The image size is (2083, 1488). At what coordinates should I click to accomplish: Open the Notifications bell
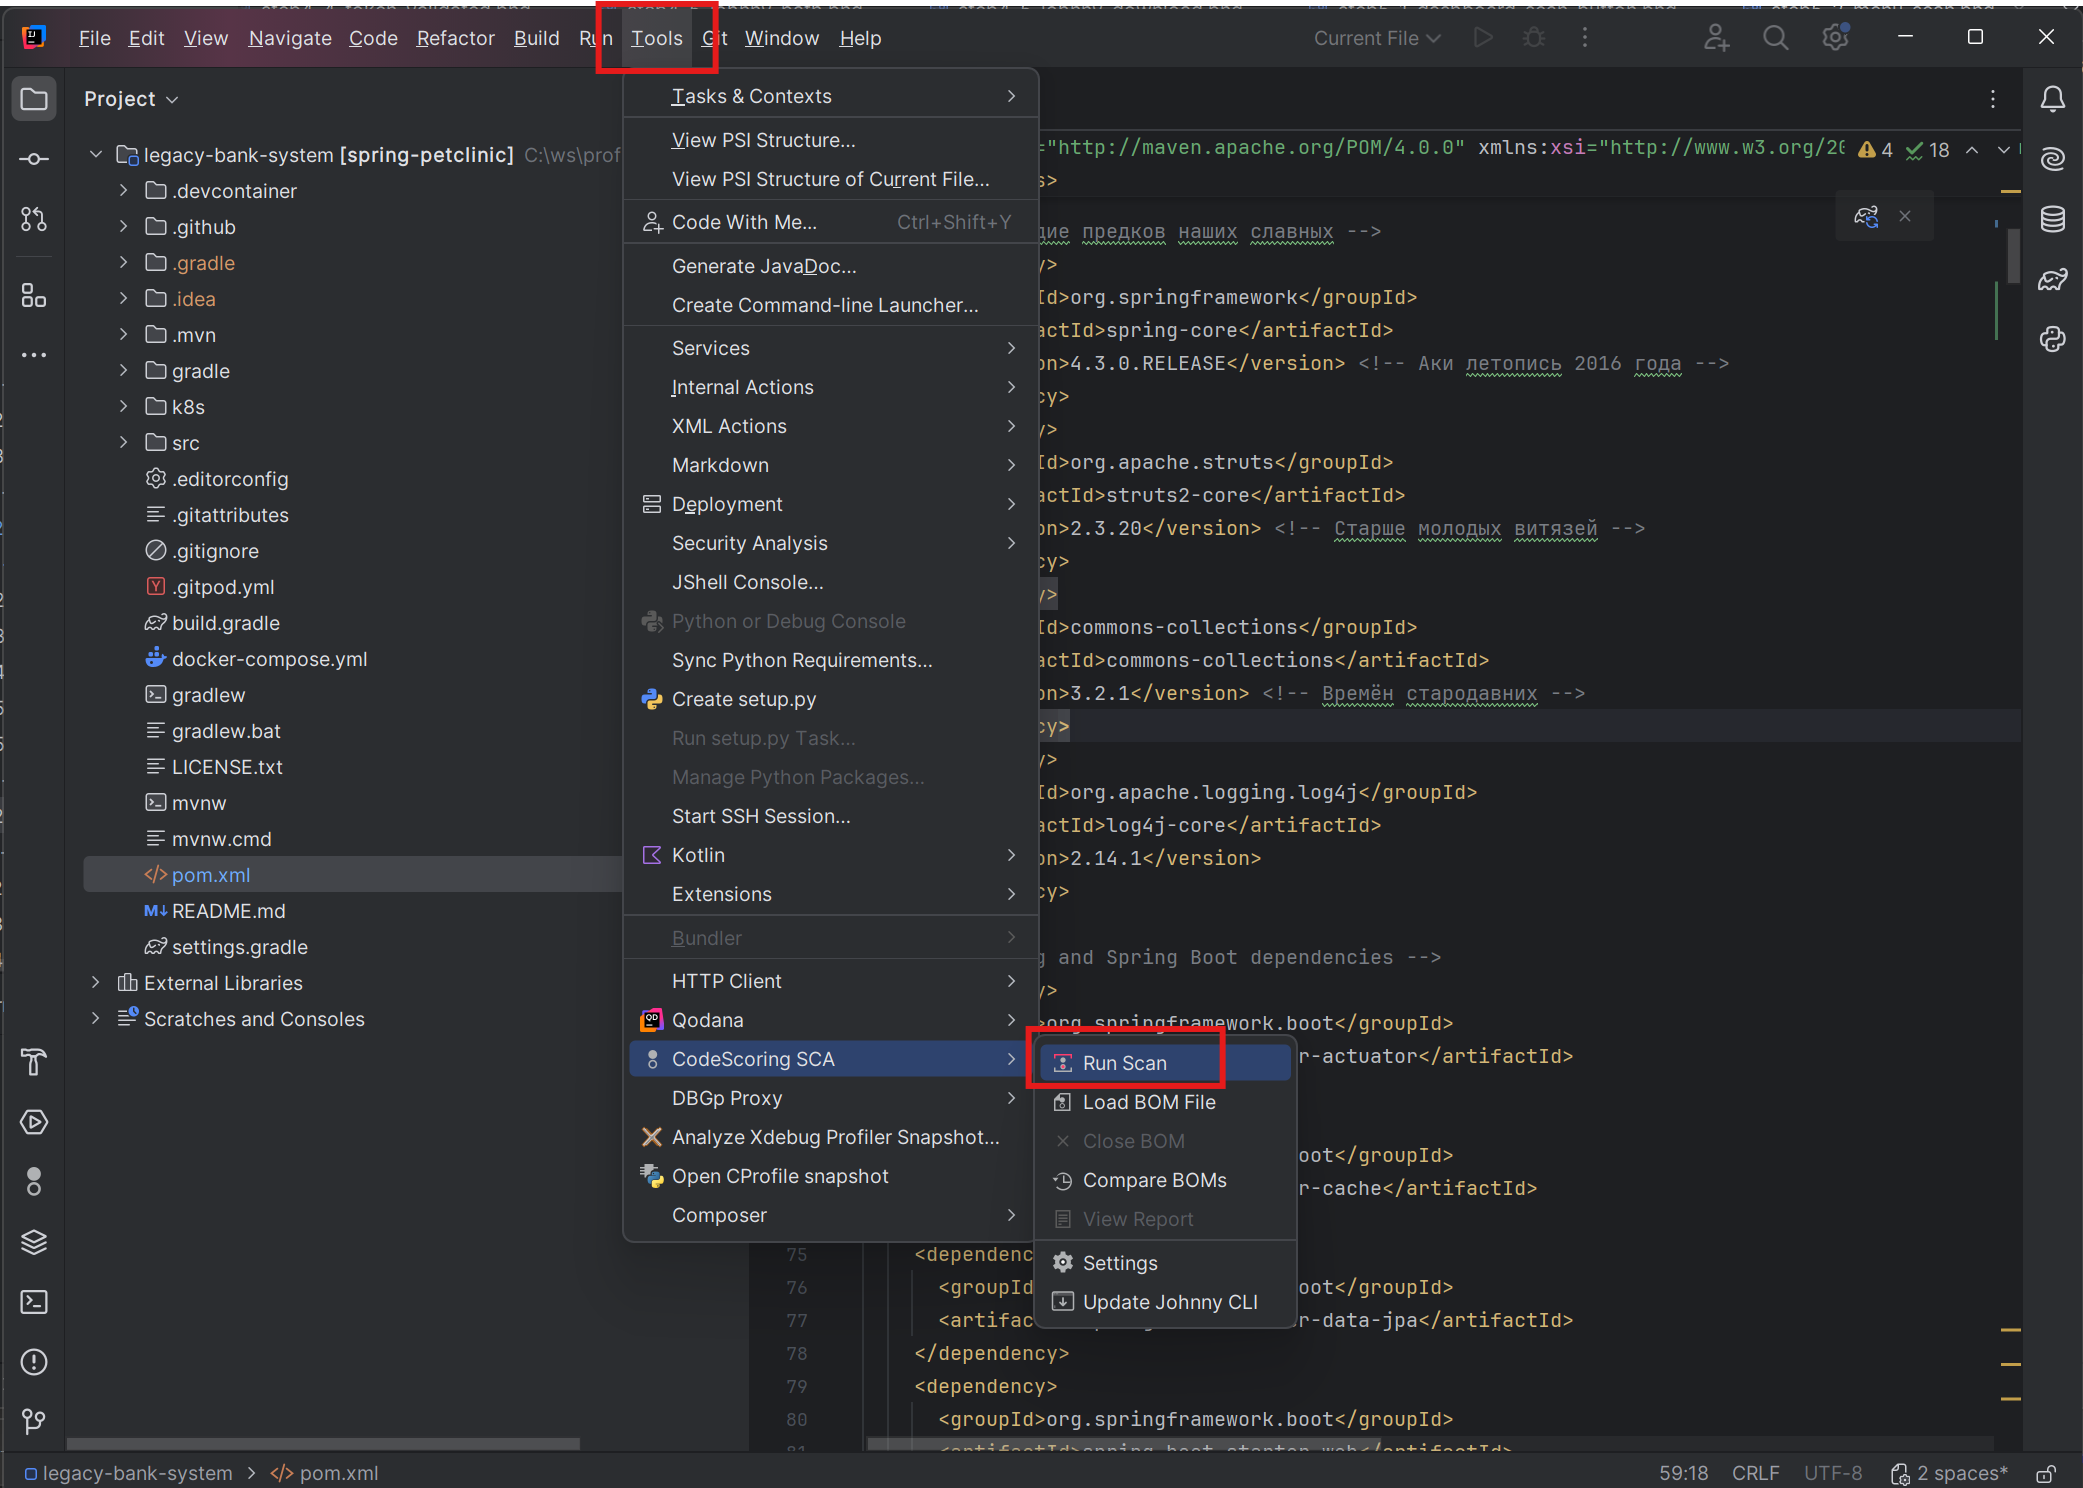[2052, 99]
